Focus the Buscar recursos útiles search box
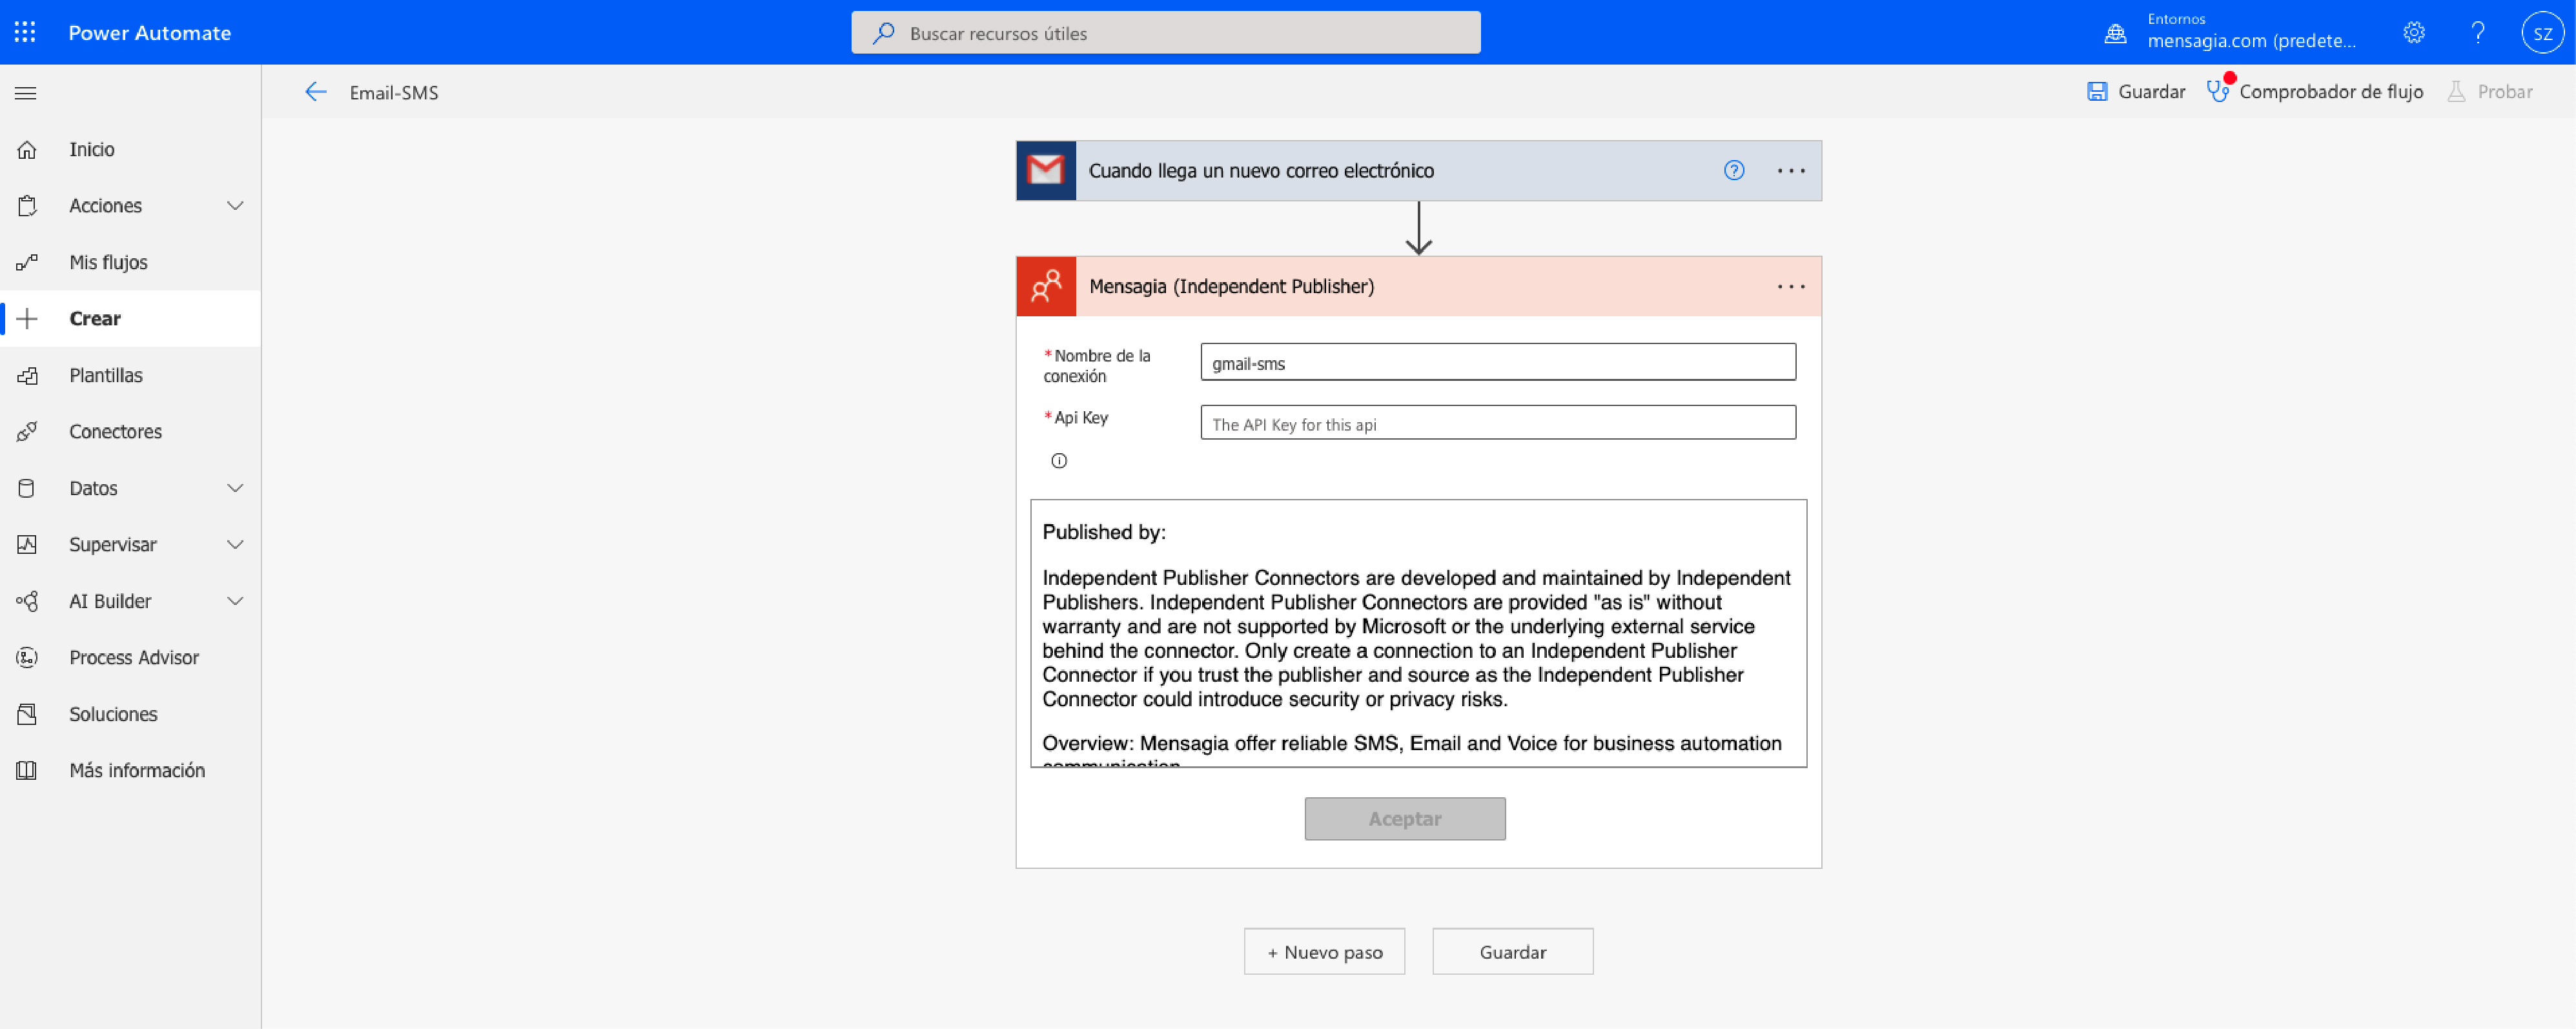This screenshot has width=2576, height=1029. point(1166,33)
